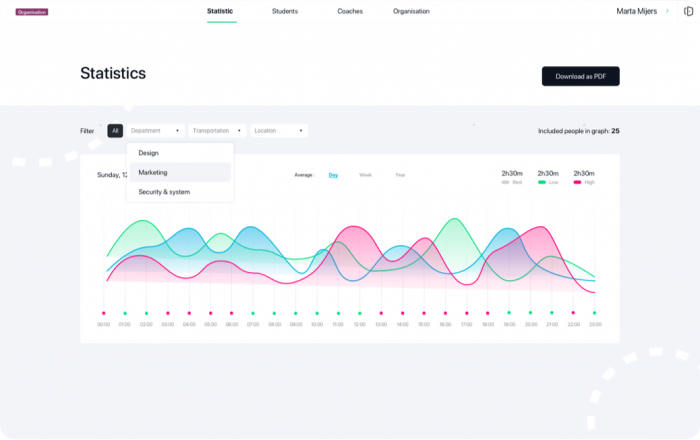Open the Students tab
Image resolution: width=700 pixels, height=440 pixels.
click(285, 11)
